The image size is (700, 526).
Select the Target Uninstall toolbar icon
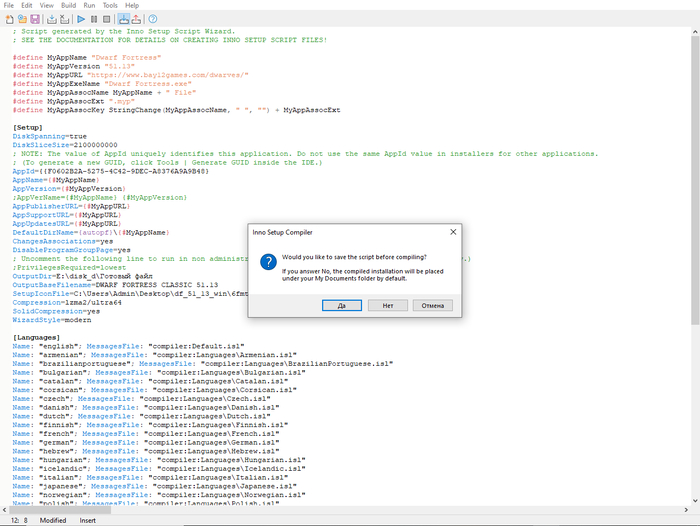point(135,19)
